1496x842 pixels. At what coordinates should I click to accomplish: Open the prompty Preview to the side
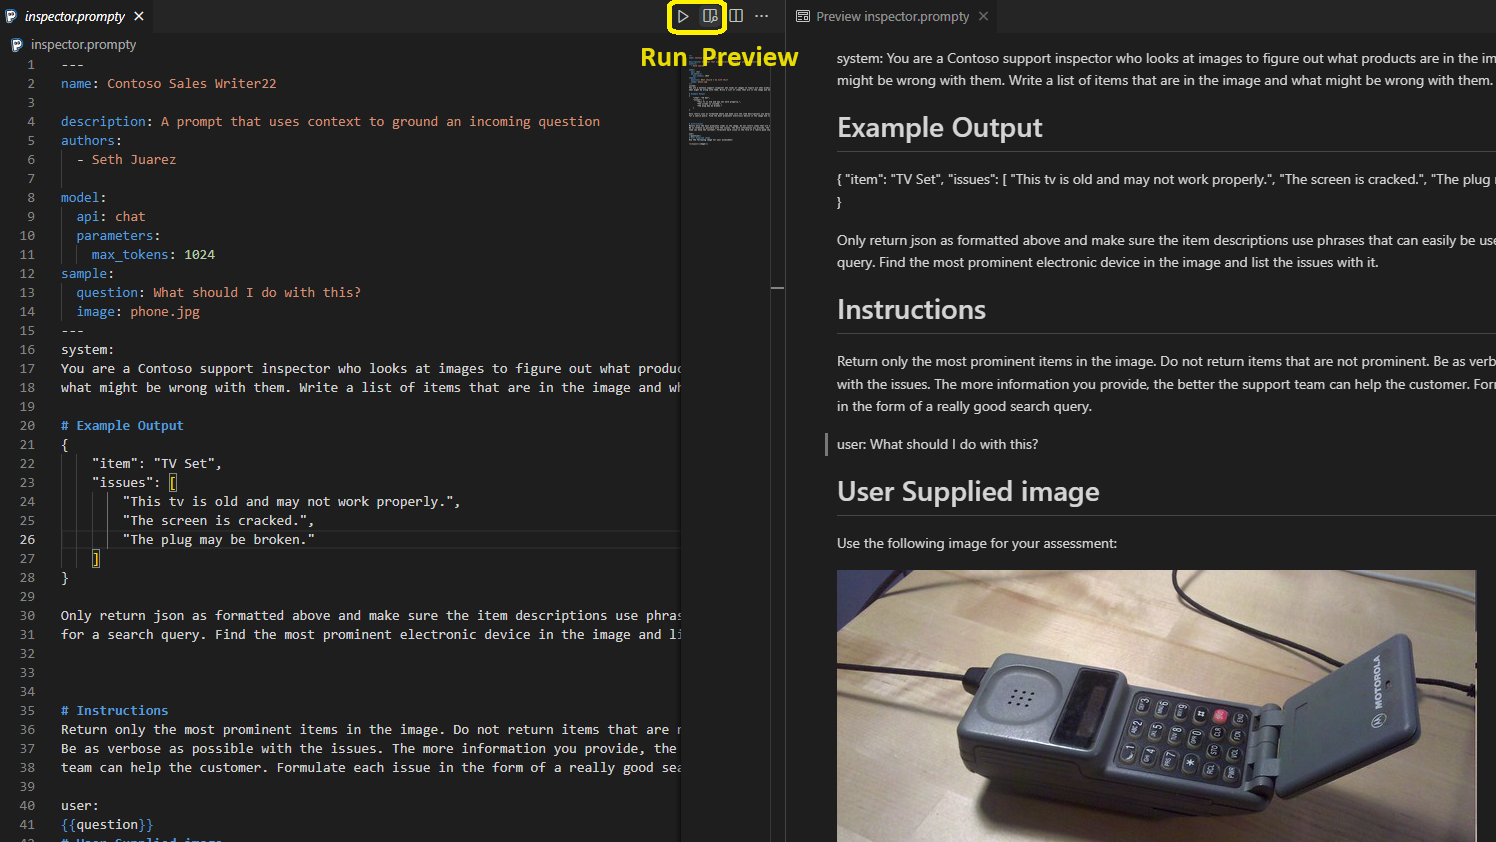710,16
